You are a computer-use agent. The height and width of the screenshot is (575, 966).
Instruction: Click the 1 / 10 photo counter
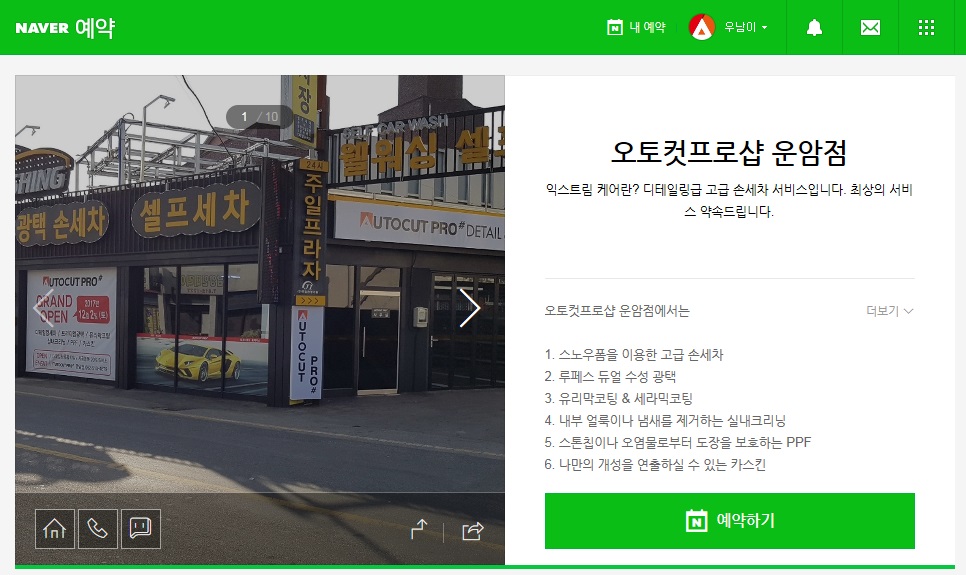tap(259, 116)
